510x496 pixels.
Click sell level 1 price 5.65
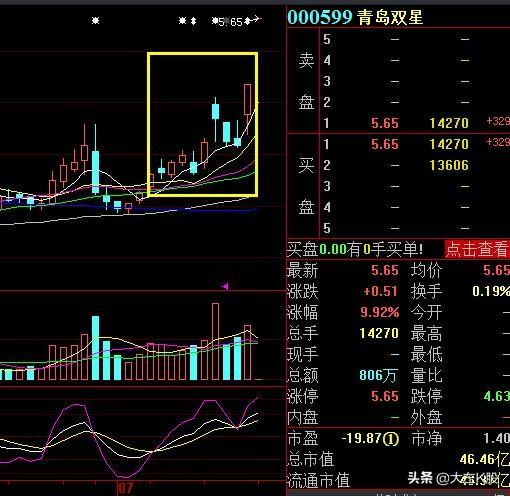(385, 123)
